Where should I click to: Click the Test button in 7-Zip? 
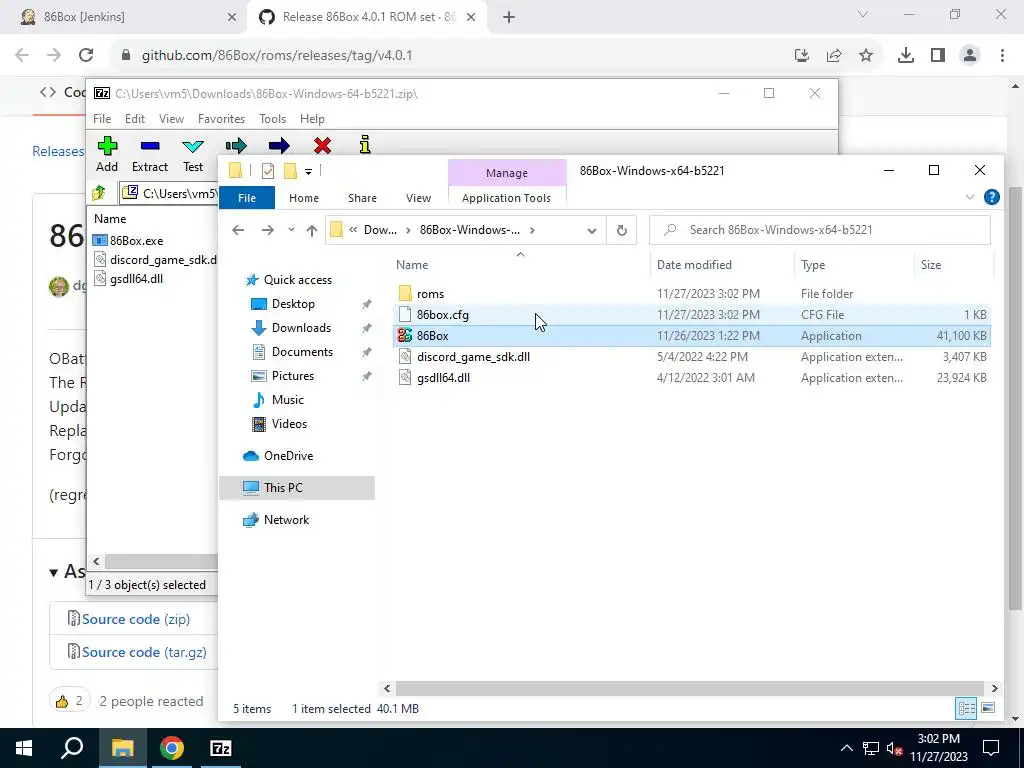[x=193, y=155]
